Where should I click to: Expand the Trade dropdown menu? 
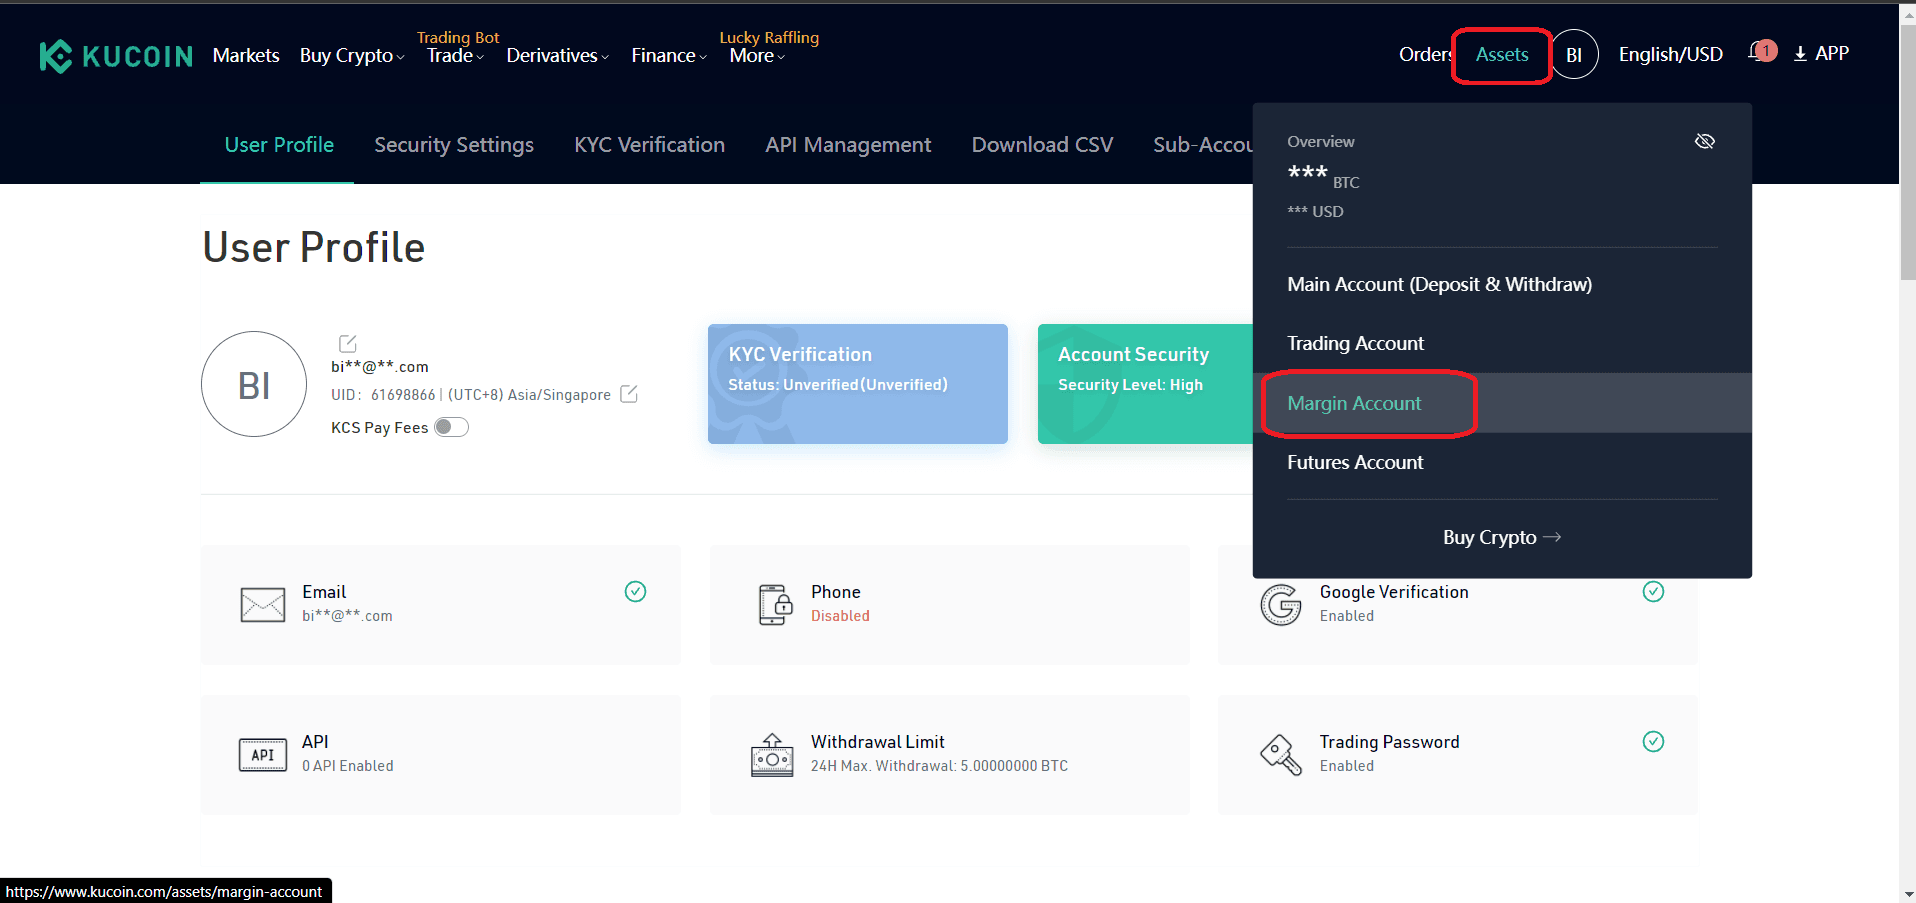click(x=455, y=56)
